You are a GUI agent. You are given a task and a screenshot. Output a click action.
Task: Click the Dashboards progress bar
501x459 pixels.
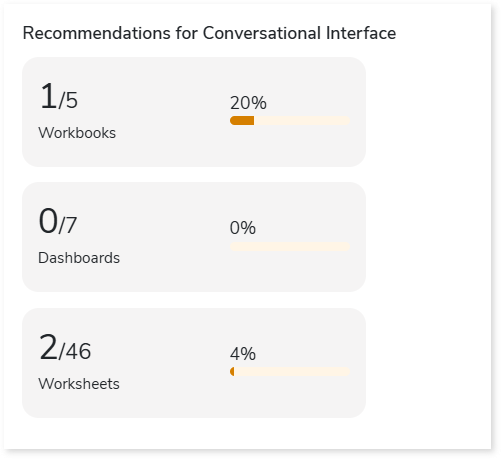(x=290, y=246)
